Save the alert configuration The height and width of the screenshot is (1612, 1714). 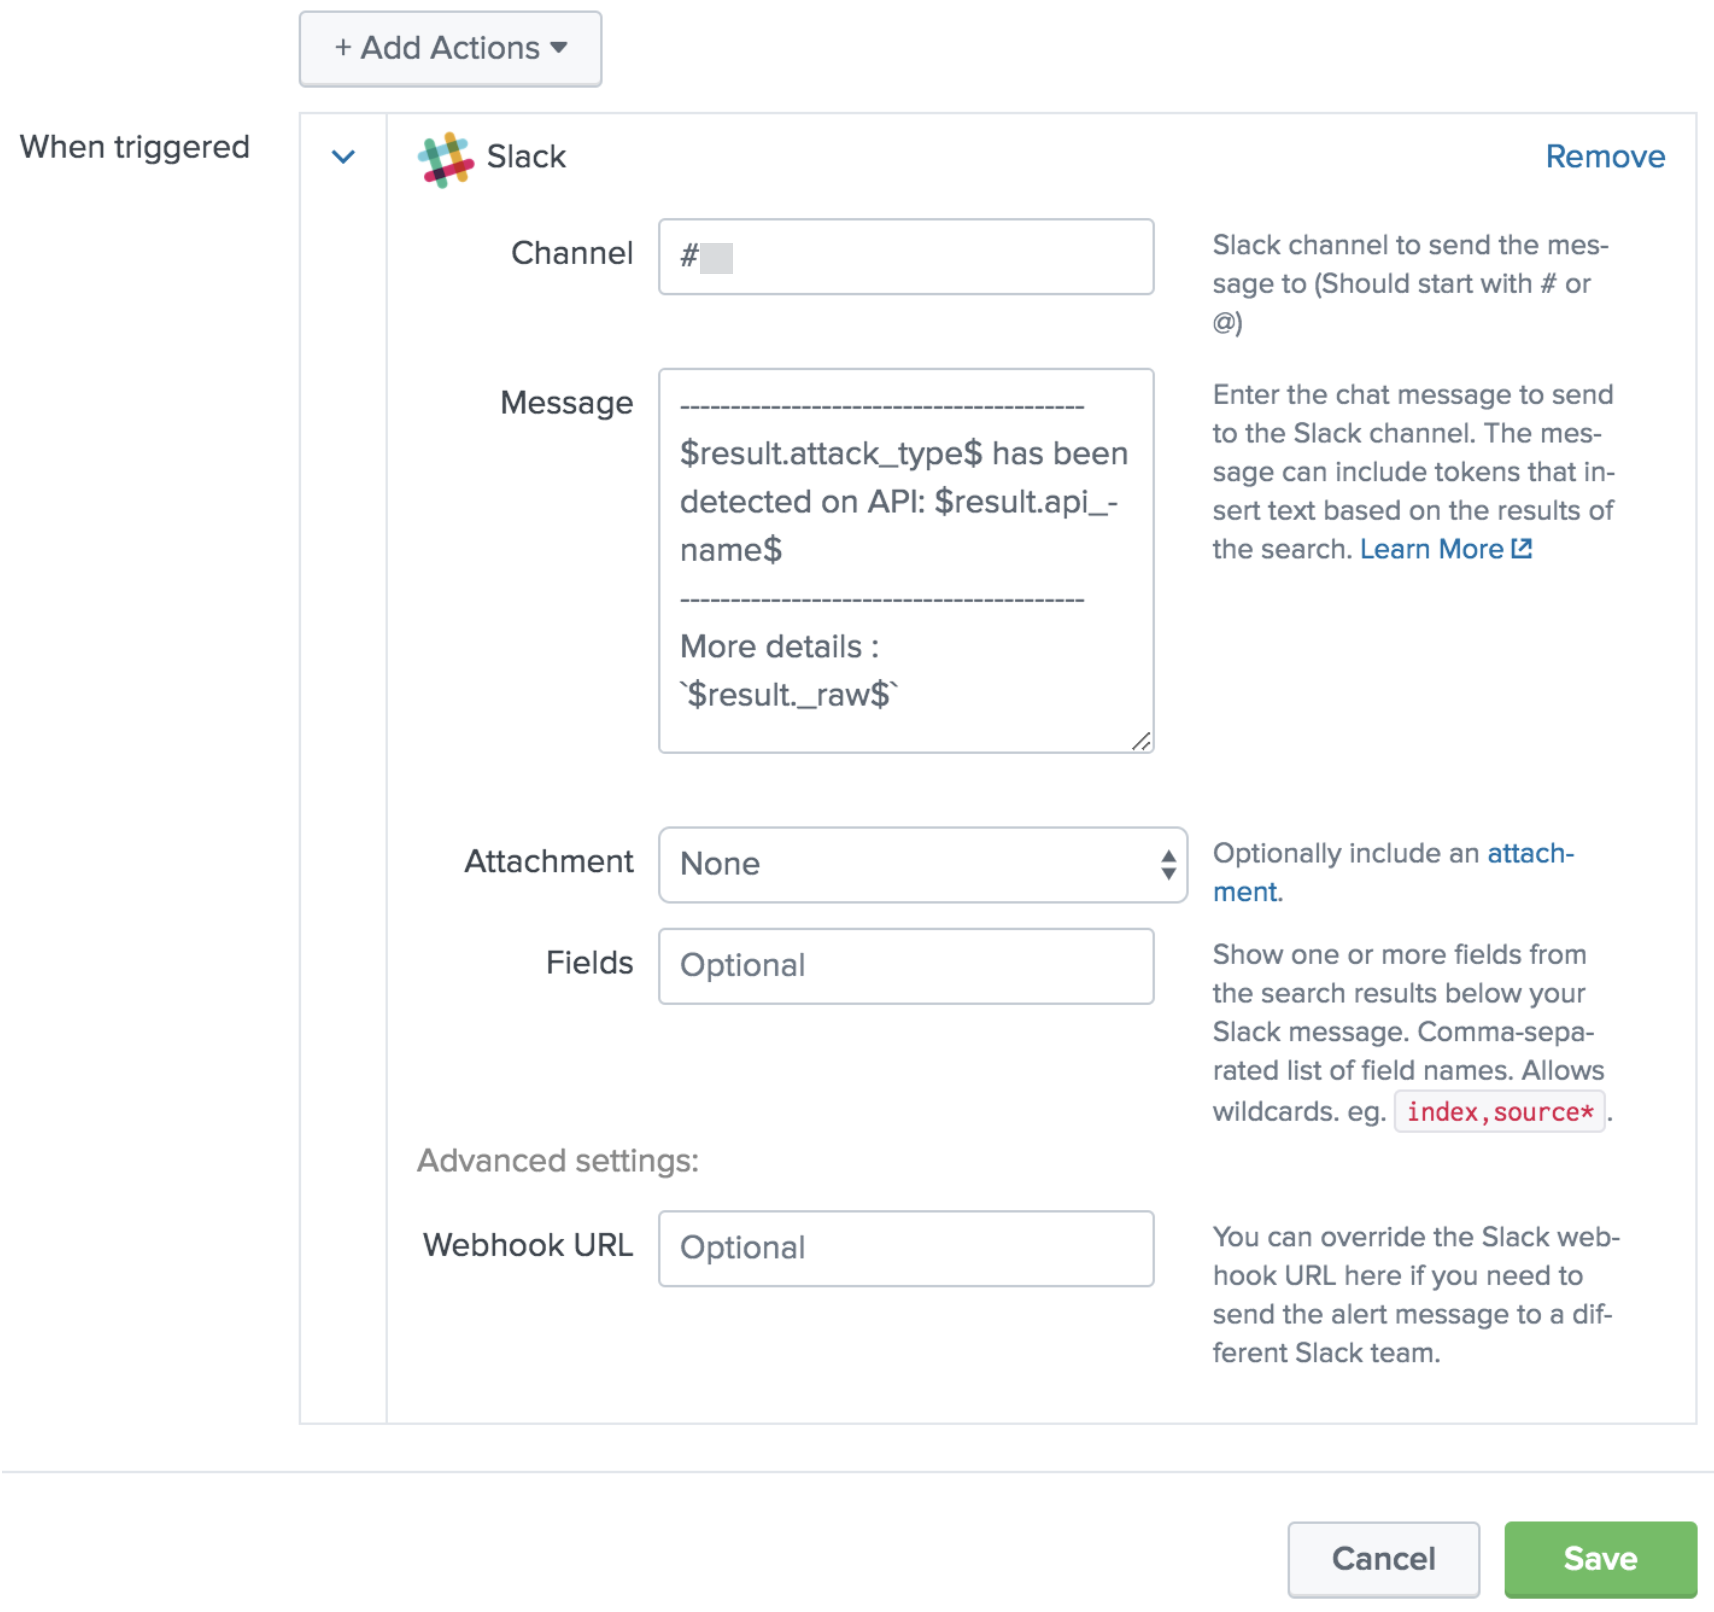1599,1558
